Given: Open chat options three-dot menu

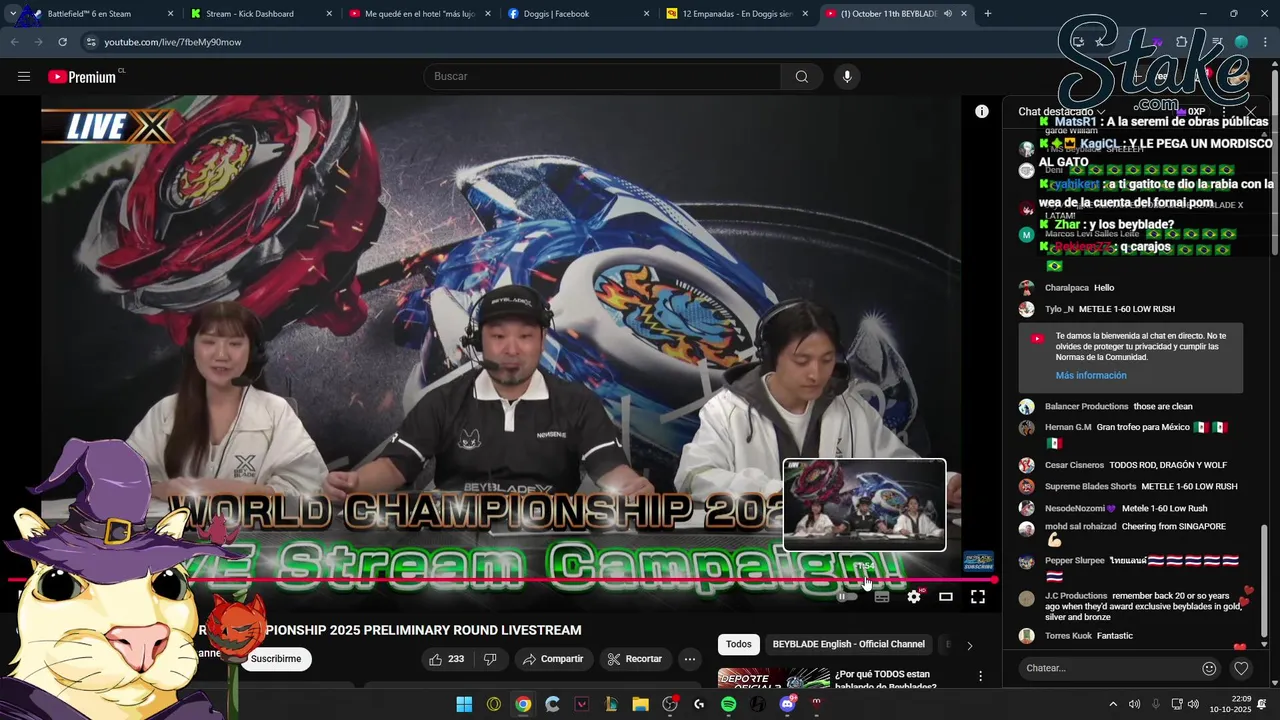Looking at the screenshot, I should [1224, 111].
